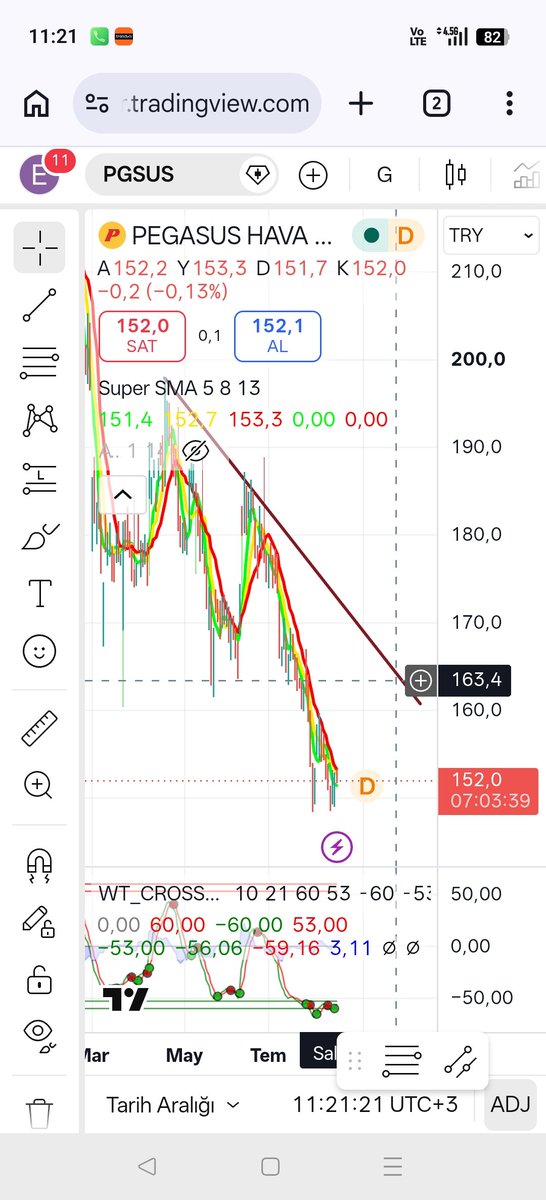Open the line style option in floating toolbar
Screen dimensions: 546x1200
tap(402, 1062)
